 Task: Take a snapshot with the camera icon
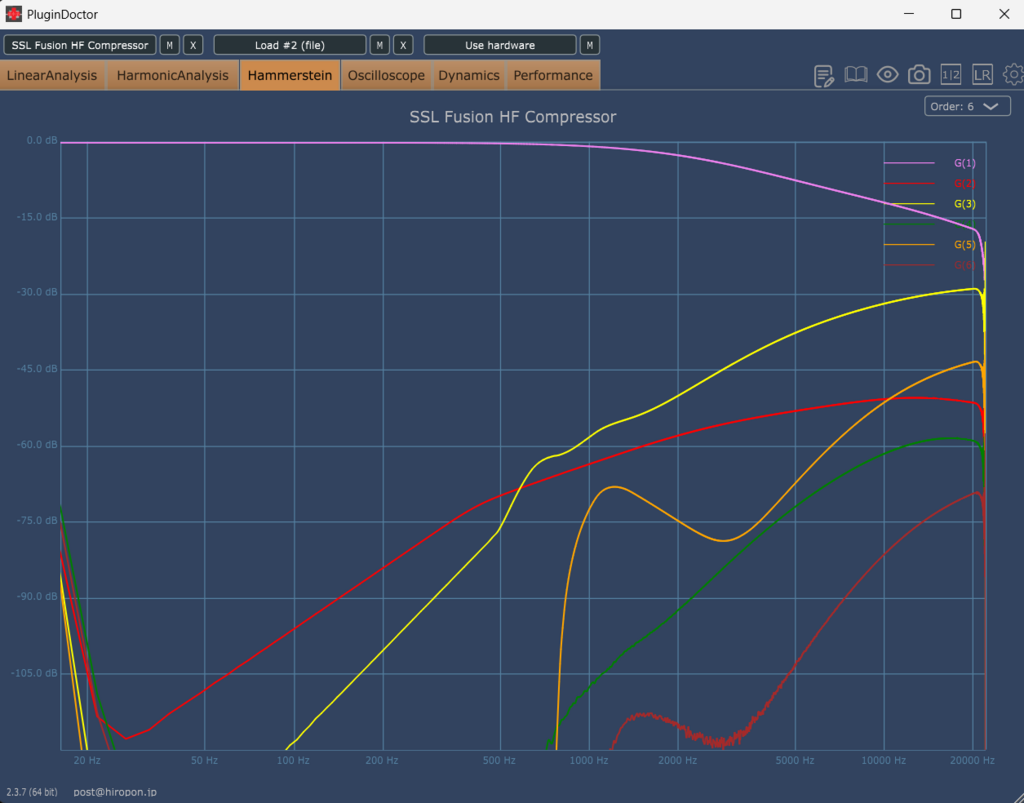919,75
